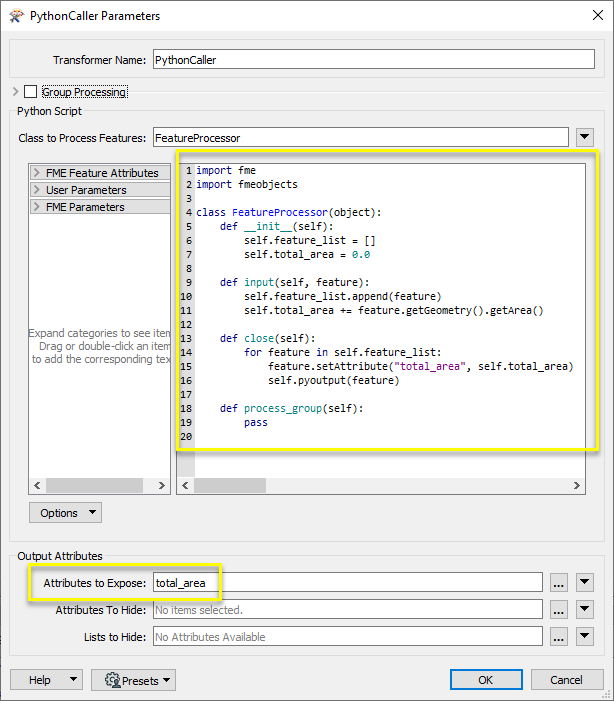
Task: Click the resize grip at dialog corner
Action: click(607, 694)
